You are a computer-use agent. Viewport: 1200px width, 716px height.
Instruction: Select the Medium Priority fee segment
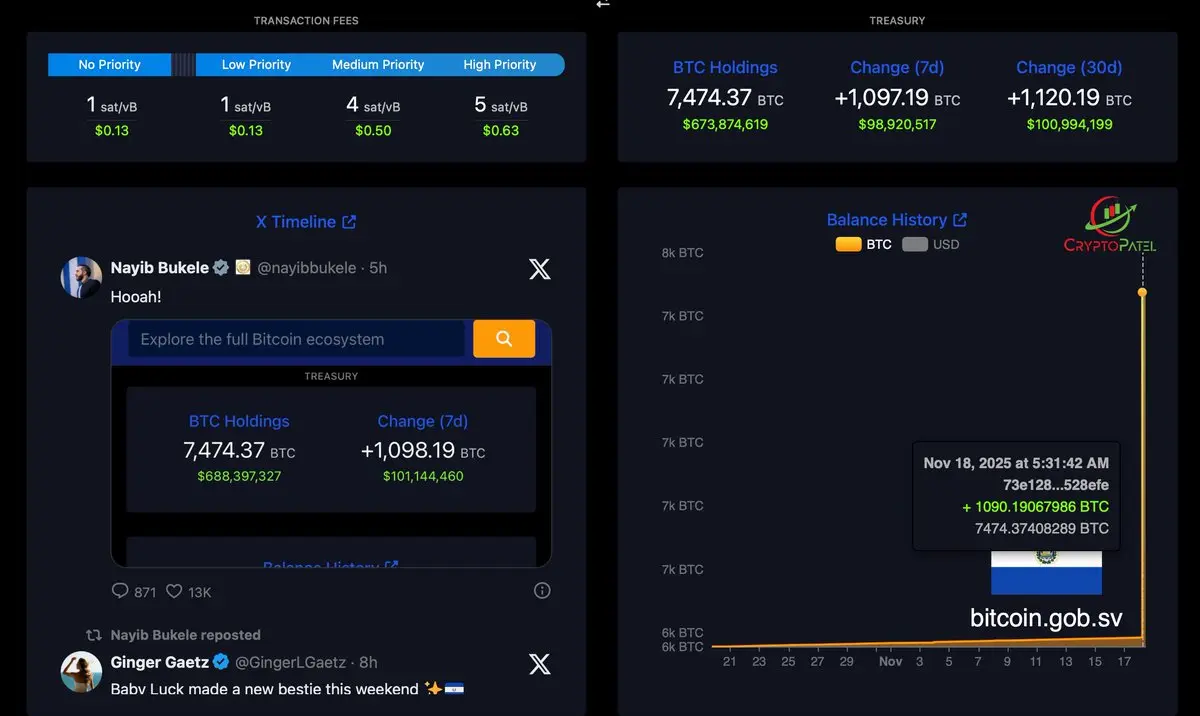(x=378, y=65)
